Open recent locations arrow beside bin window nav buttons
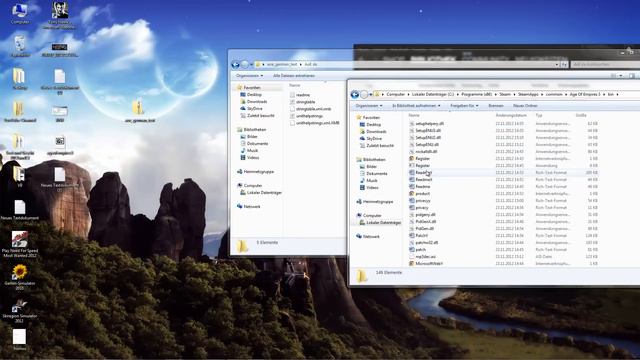This screenshot has height=360, width=640. [371, 94]
